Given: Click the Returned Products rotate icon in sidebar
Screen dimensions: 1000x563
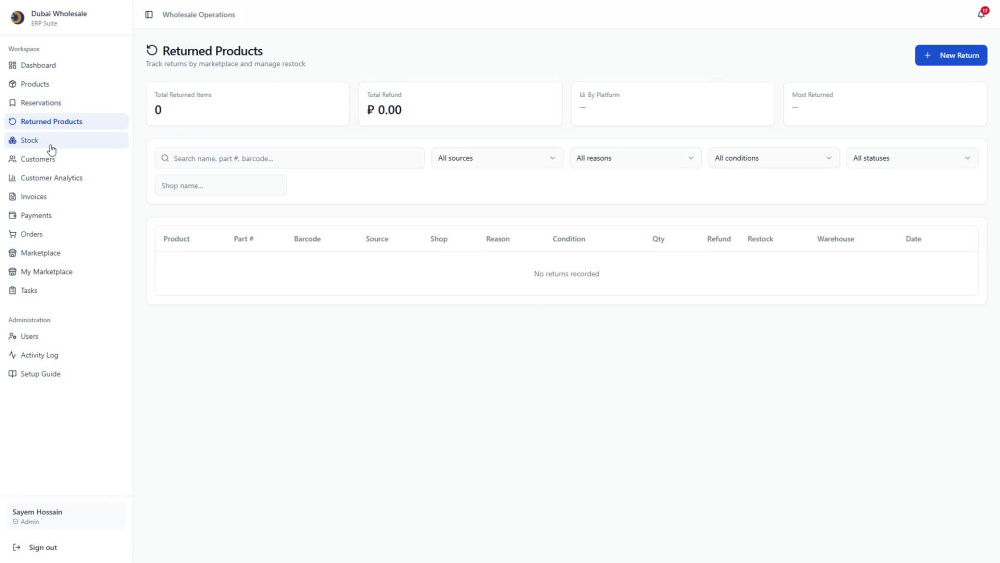Looking at the screenshot, I should [12, 121].
